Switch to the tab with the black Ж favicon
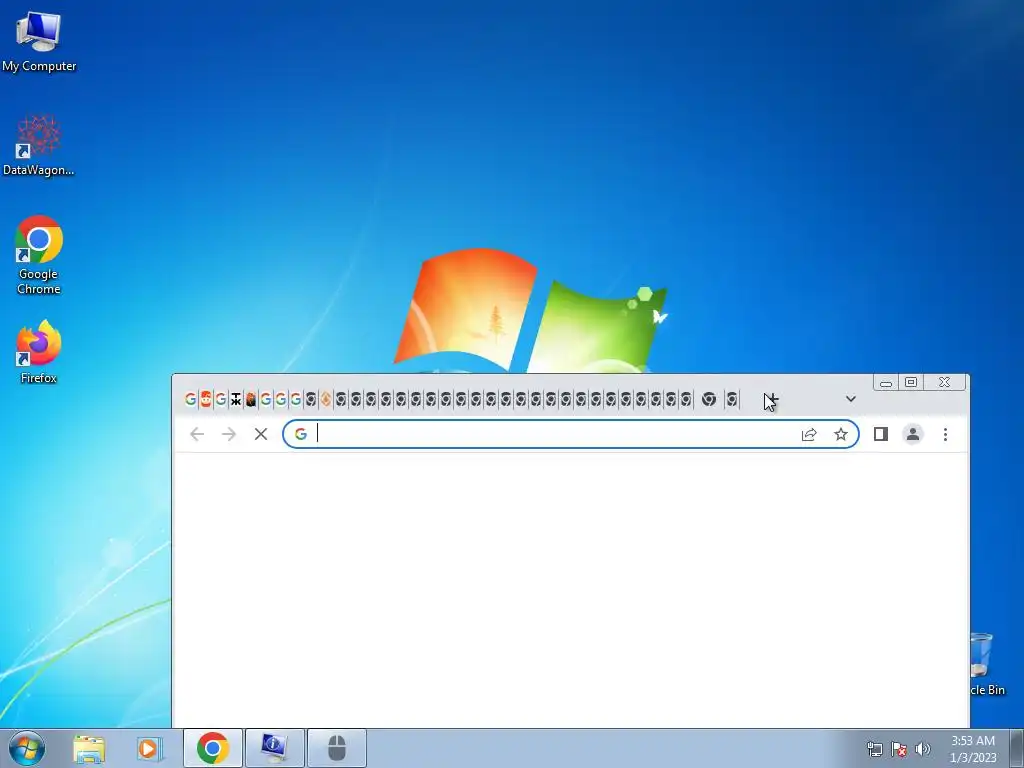This screenshot has height=768, width=1024. coord(236,399)
